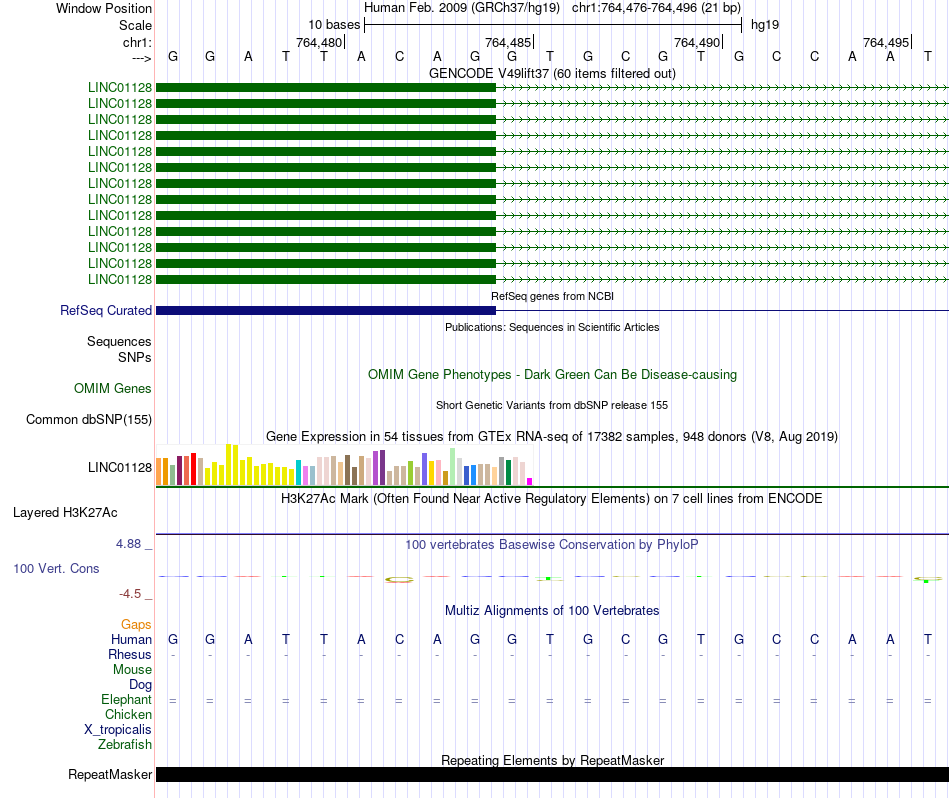Screen dimensions: 950x798
Task: Click the Rhesus alignment row label
Action: (130, 654)
